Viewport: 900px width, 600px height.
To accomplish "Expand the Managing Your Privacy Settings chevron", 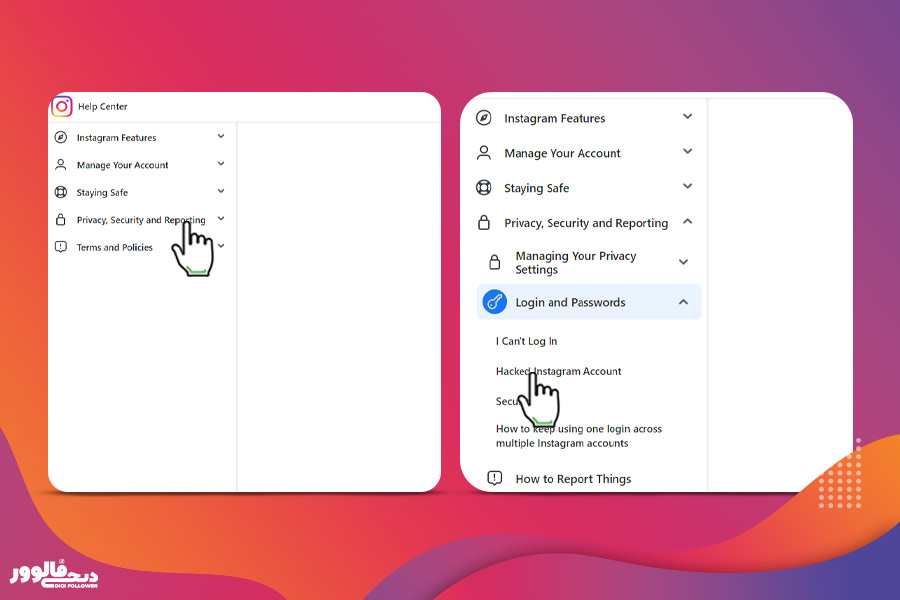I will pyautogui.click(x=683, y=262).
